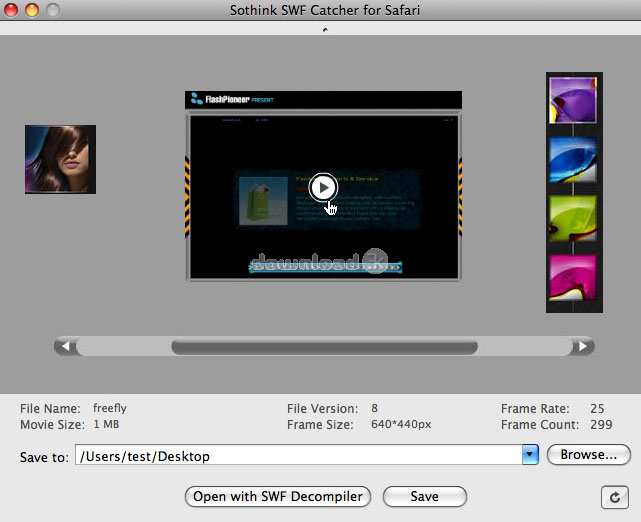Click the Save button
The height and width of the screenshot is (522, 641).
pos(425,496)
